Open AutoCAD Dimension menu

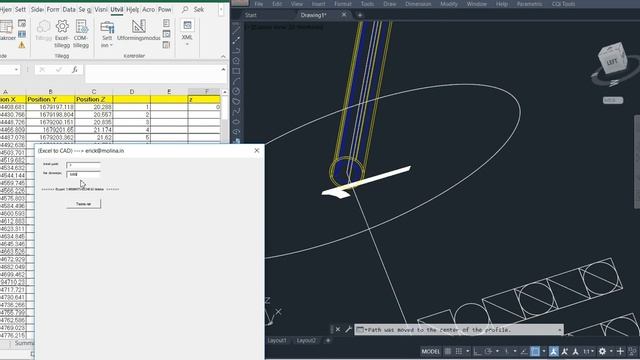pos(418,4)
